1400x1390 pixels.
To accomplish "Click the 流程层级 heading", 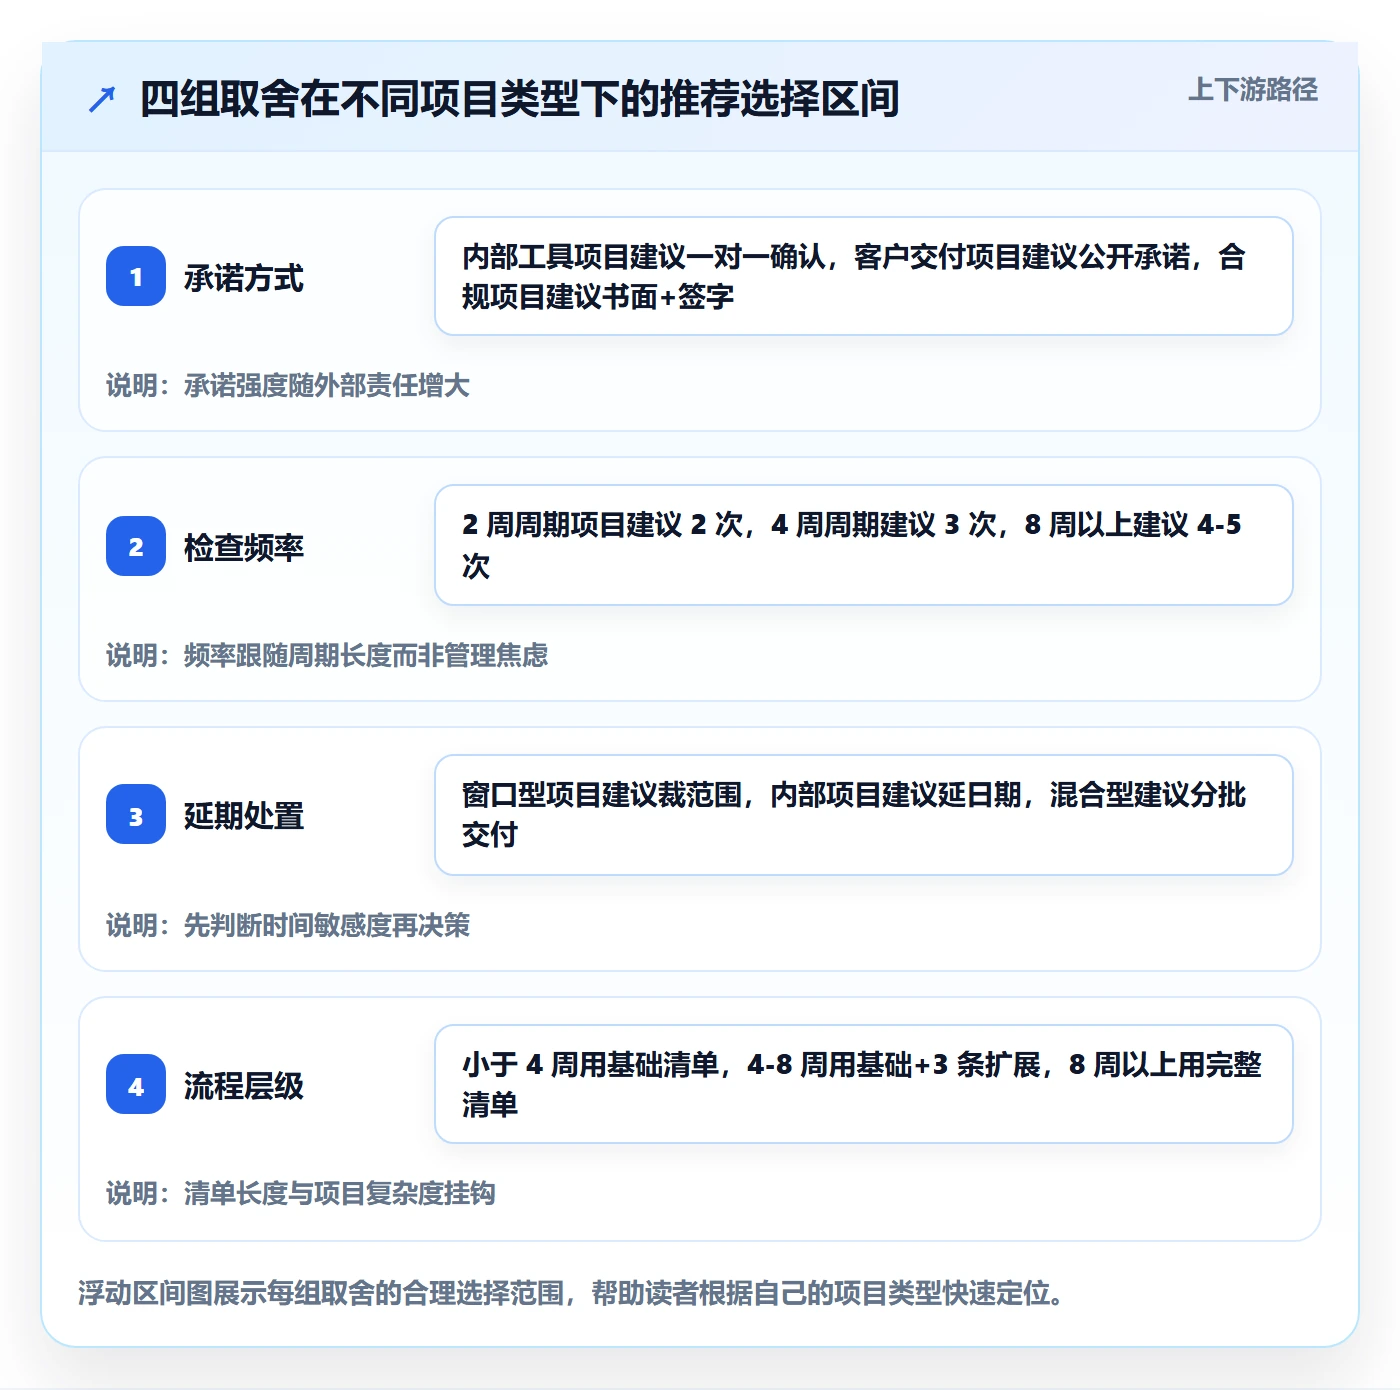I will [x=244, y=1086].
